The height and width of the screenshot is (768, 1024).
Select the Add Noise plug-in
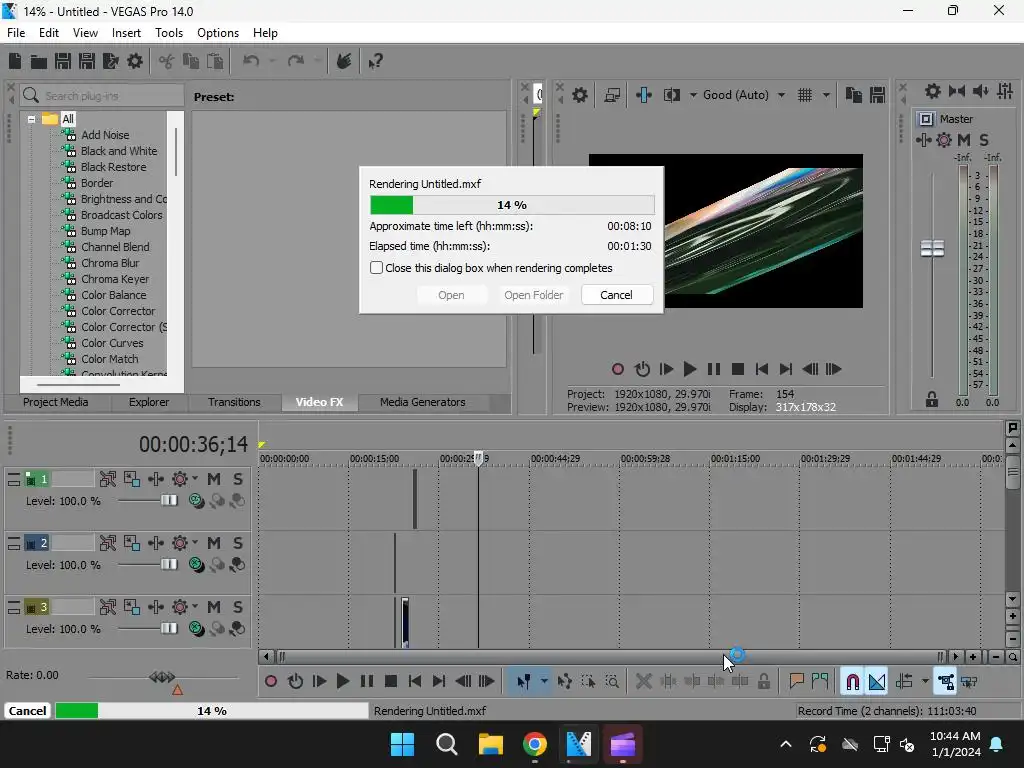(105, 135)
